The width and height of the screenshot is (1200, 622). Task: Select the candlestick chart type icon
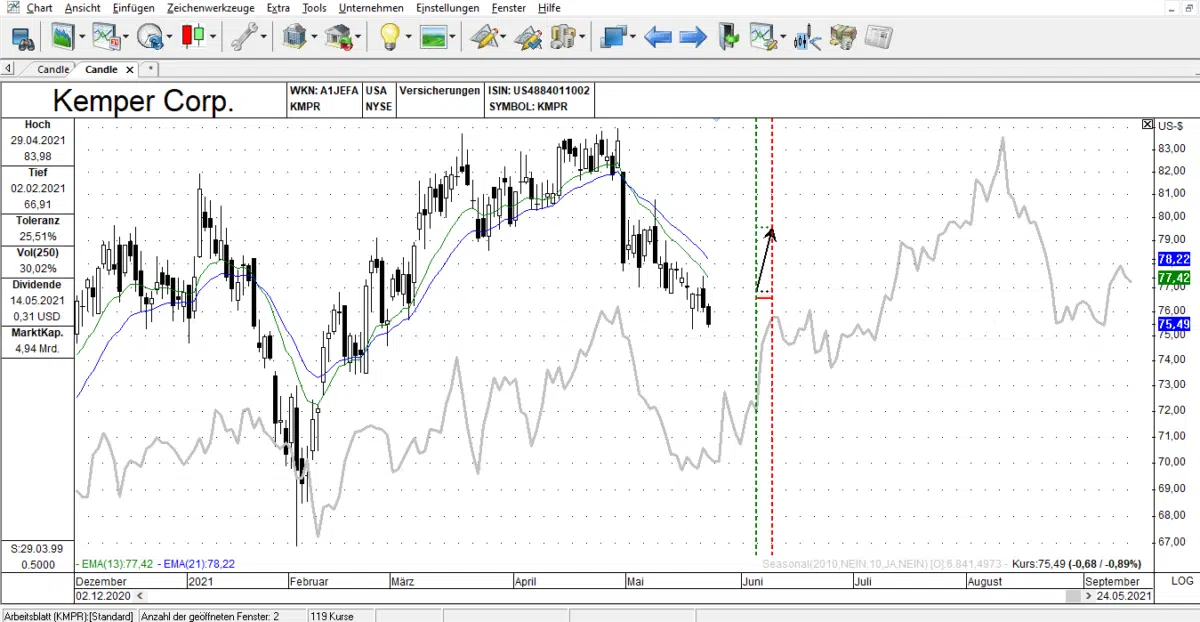click(x=194, y=38)
